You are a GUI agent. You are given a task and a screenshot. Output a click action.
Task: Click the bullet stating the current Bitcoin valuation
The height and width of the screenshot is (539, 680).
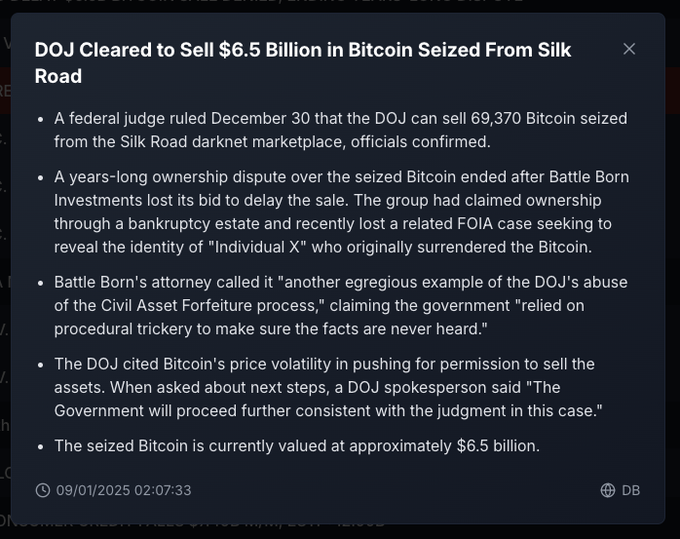[x=297, y=446]
